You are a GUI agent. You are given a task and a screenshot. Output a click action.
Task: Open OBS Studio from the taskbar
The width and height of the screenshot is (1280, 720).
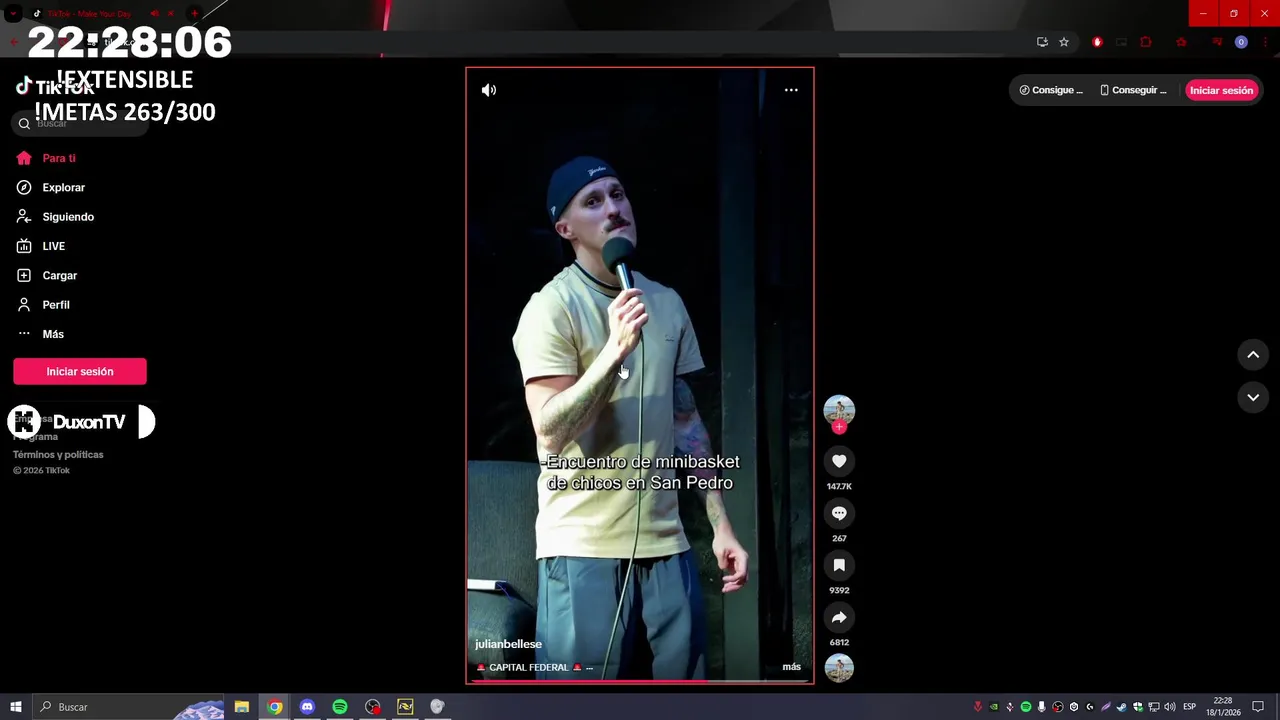coord(373,707)
